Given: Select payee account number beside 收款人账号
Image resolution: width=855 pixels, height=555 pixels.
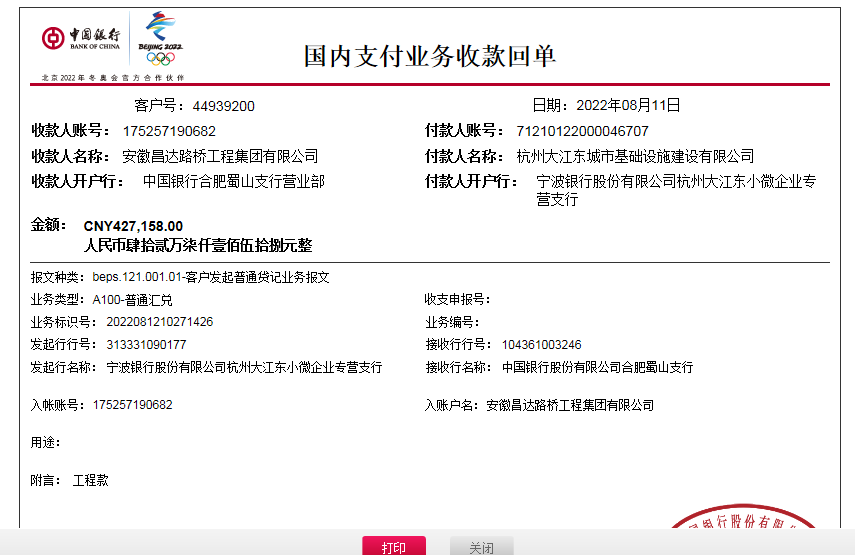Looking at the screenshot, I should coord(169,131).
